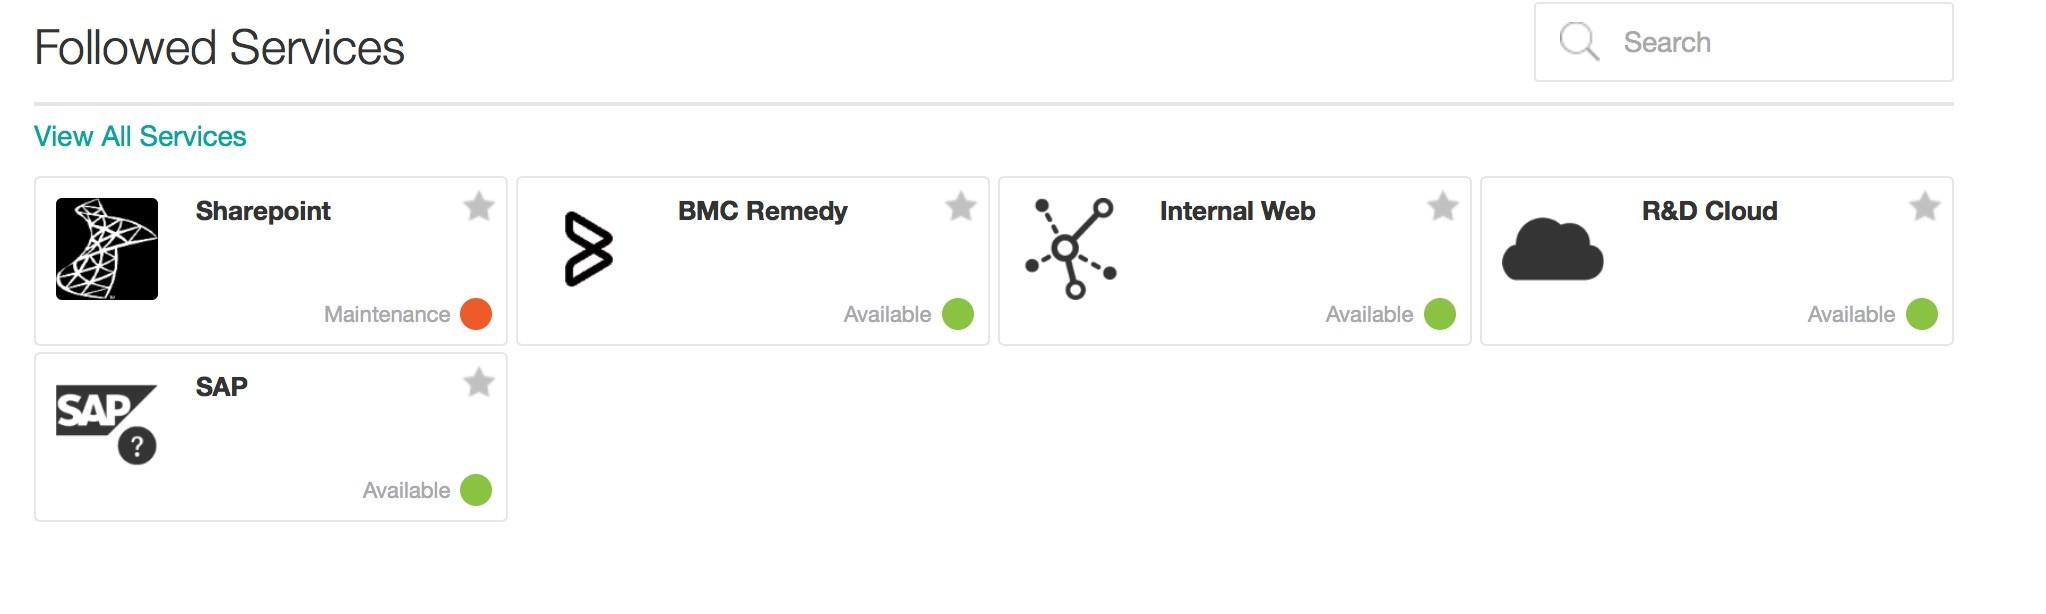
Task: Open the Sharepoint service title
Action: pyautogui.click(x=263, y=211)
